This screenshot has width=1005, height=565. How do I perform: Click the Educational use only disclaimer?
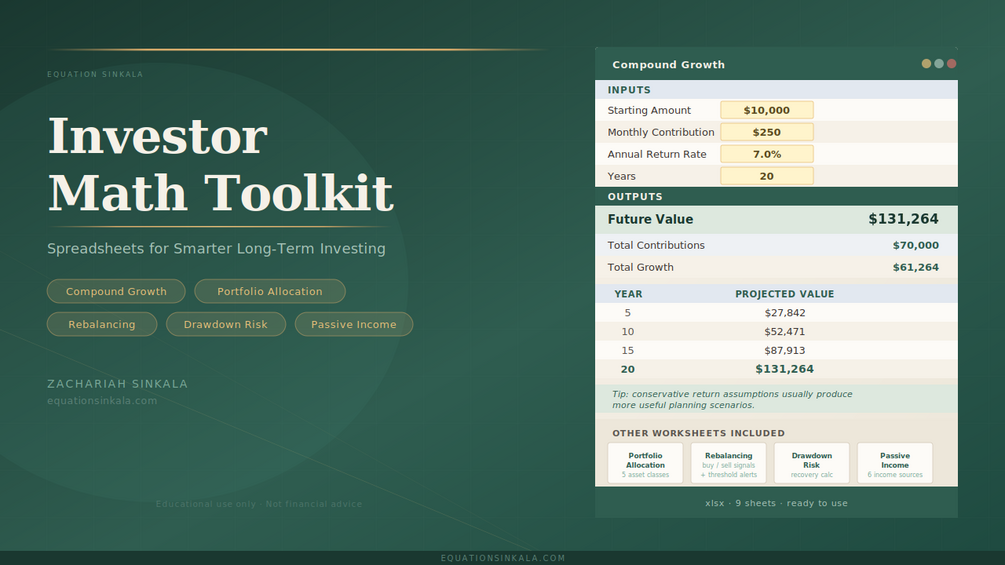(259, 504)
